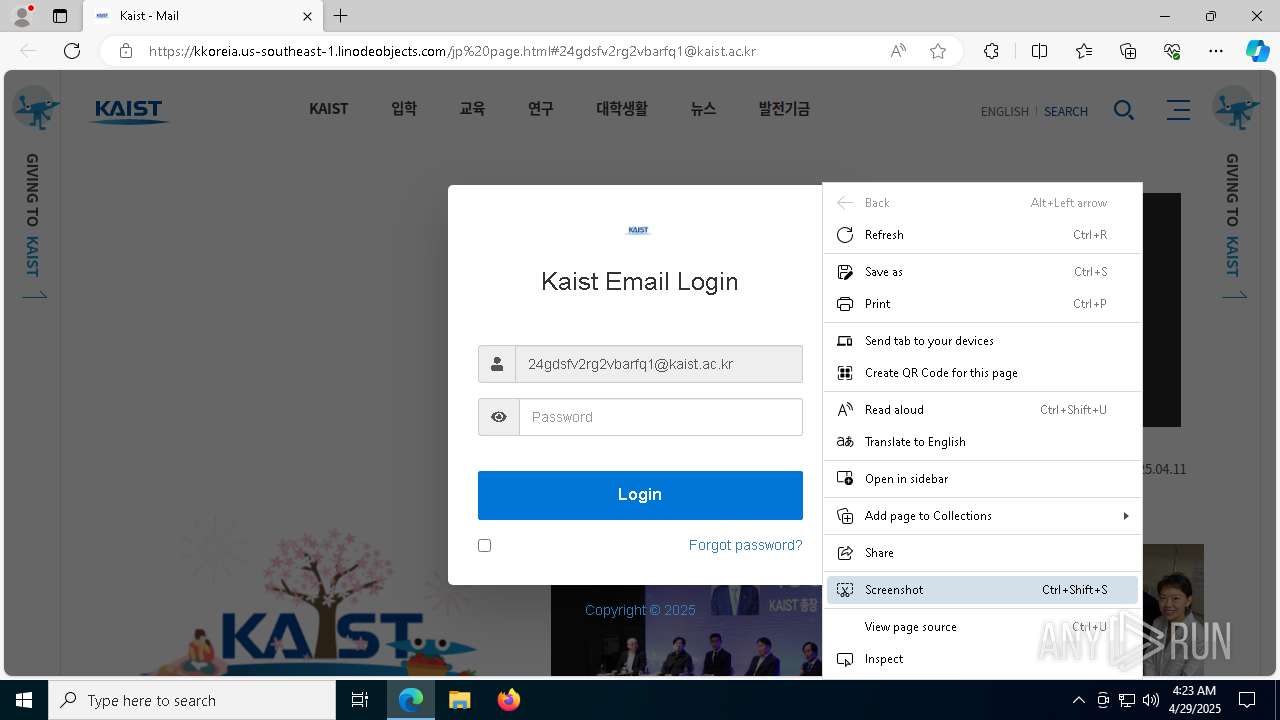Screen dimensions: 1280x720
Task: Open the Collections toolbar icon
Action: click(x=1128, y=51)
